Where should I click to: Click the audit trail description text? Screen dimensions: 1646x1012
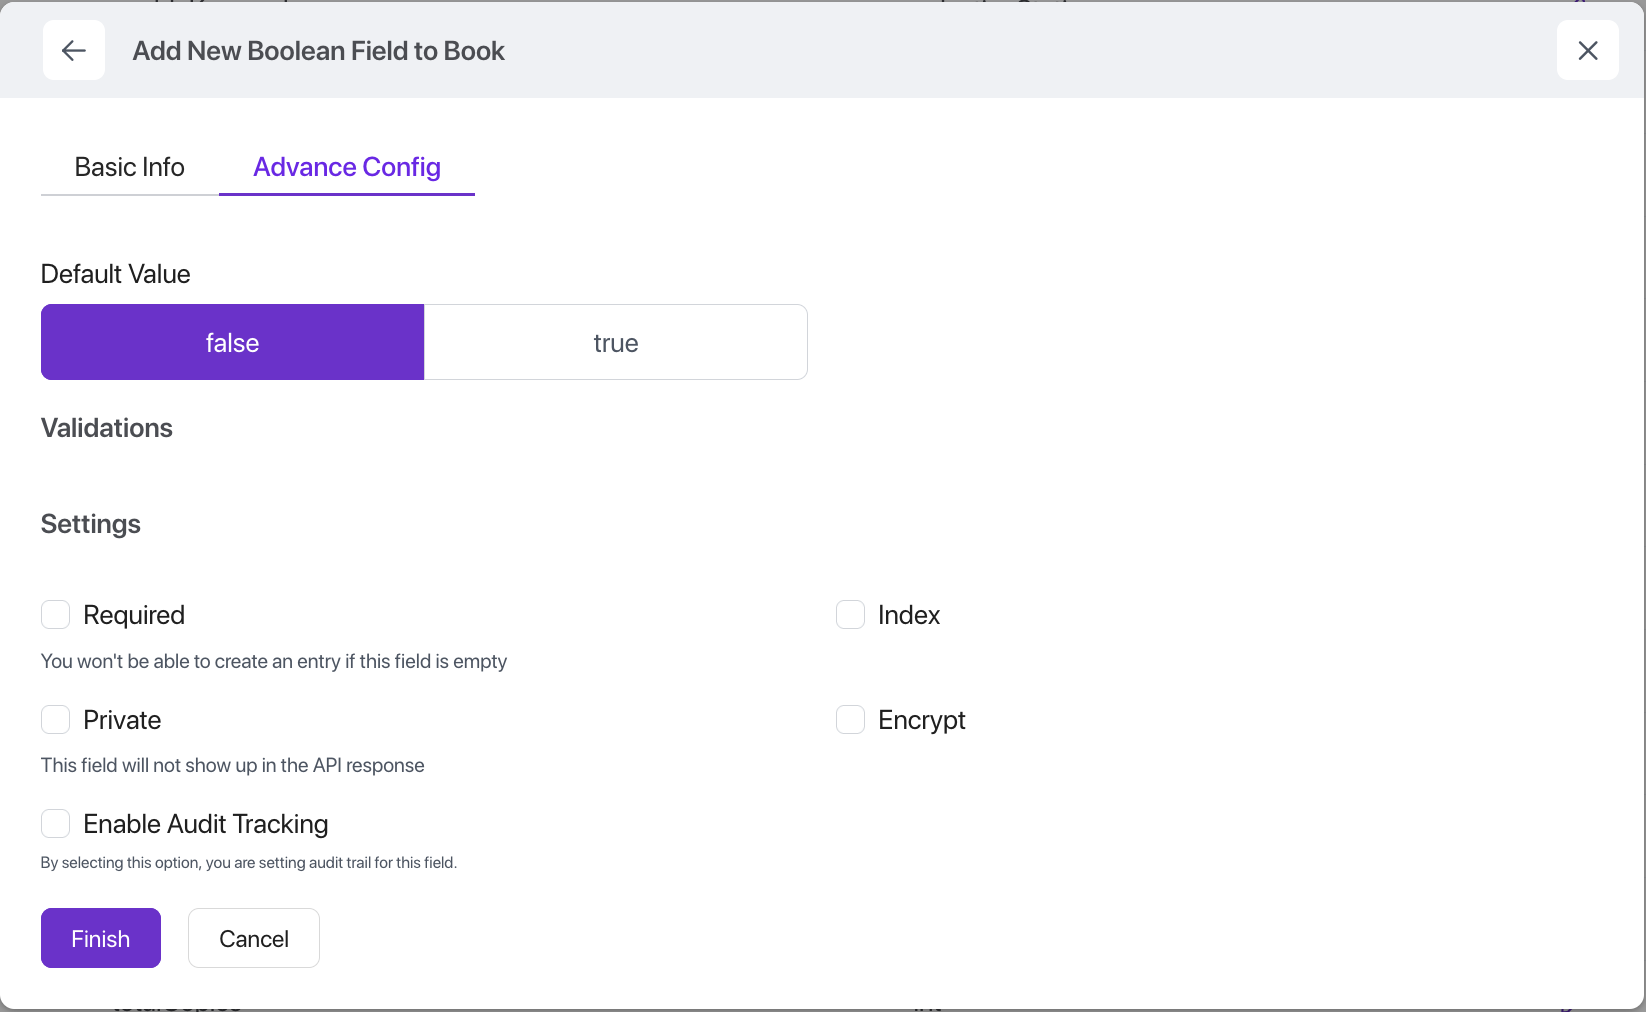[x=249, y=863]
